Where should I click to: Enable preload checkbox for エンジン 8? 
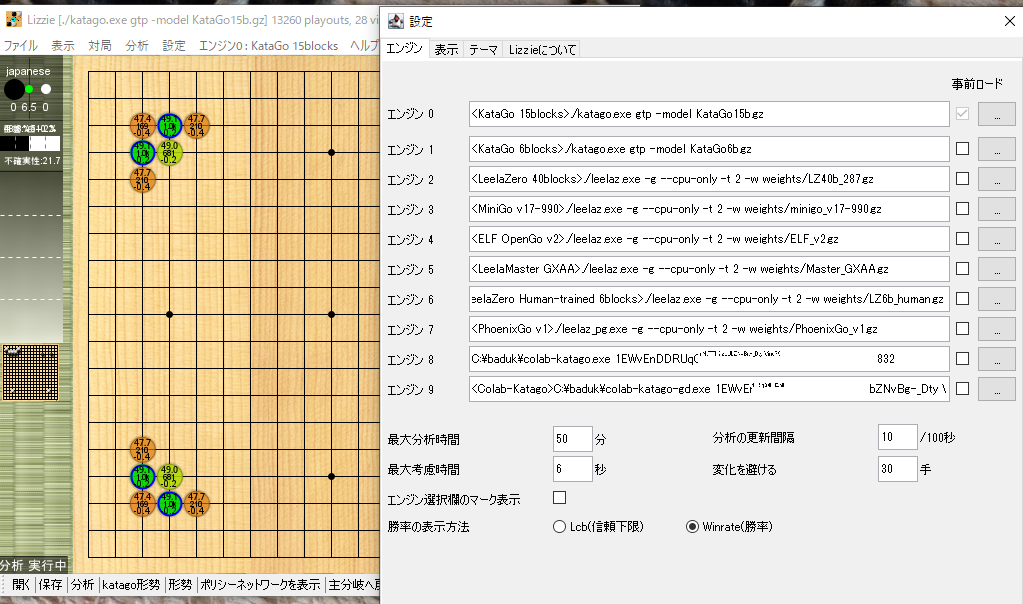[x=962, y=359]
